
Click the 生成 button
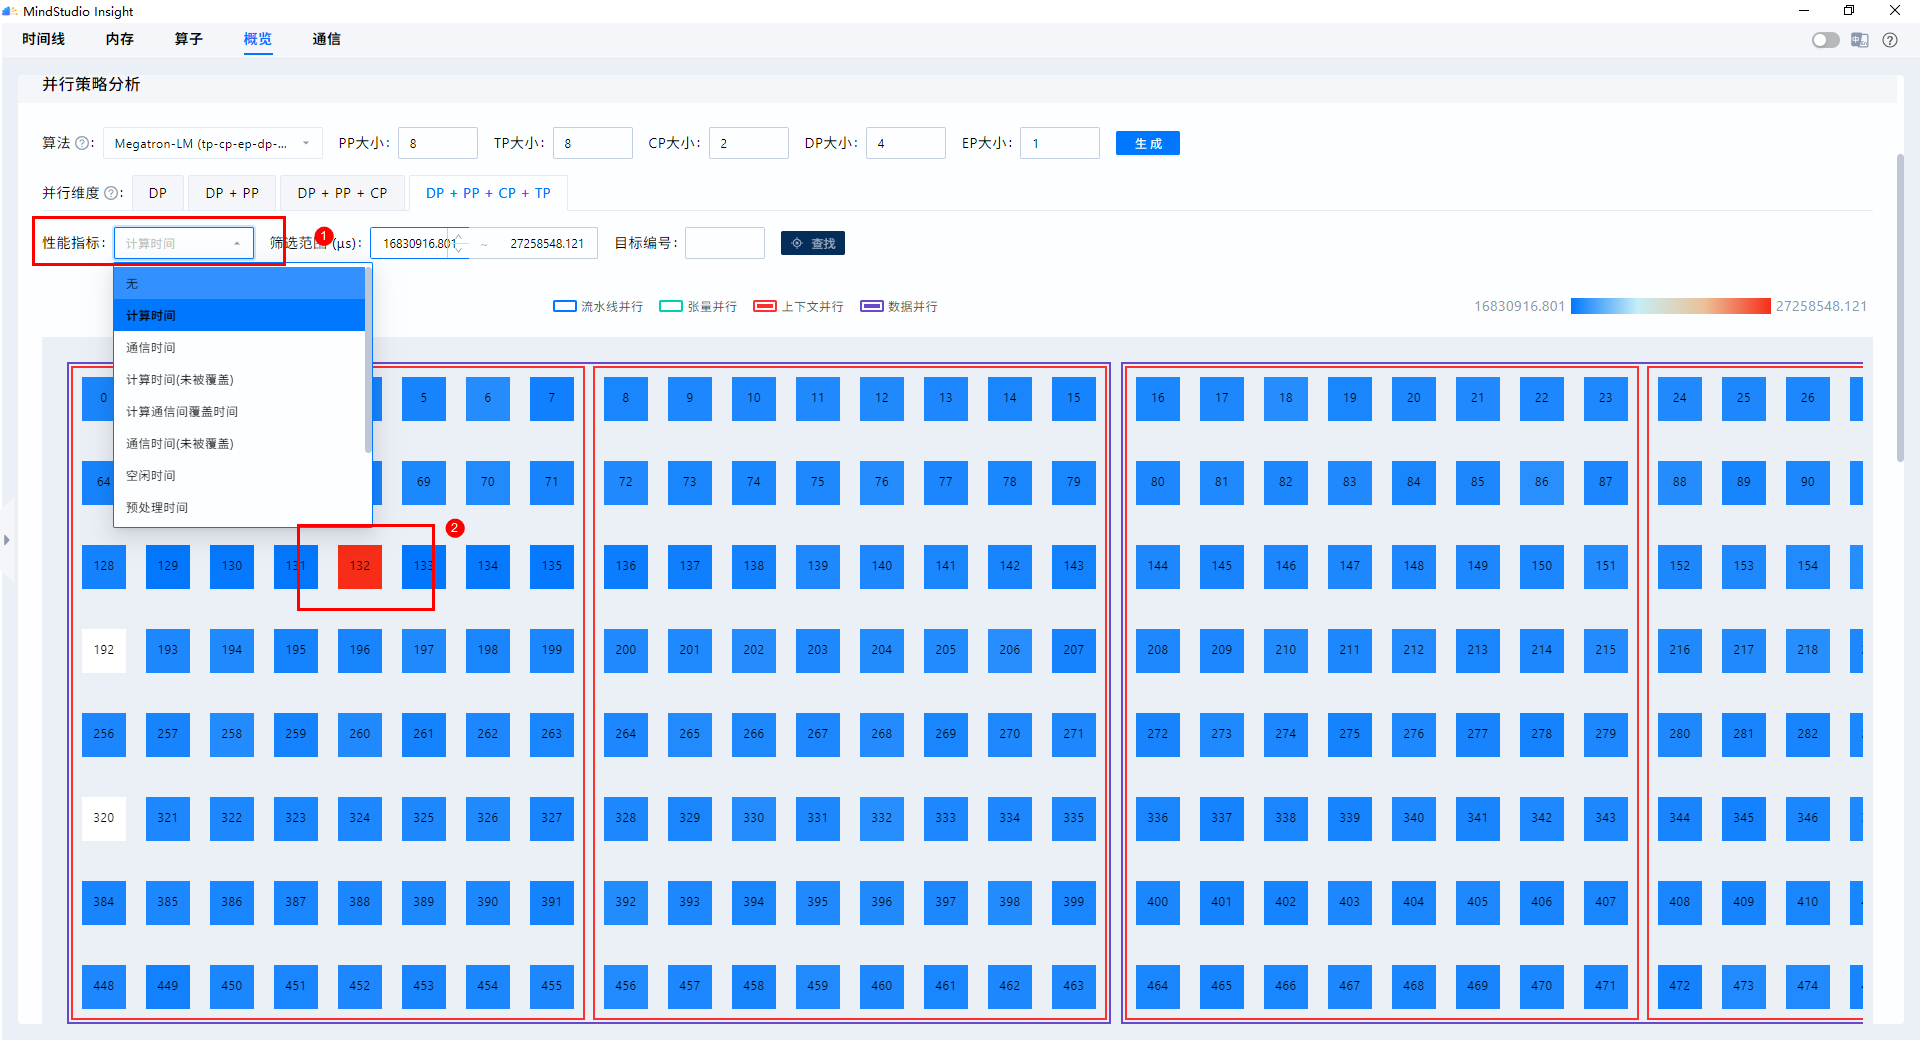[x=1148, y=143]
